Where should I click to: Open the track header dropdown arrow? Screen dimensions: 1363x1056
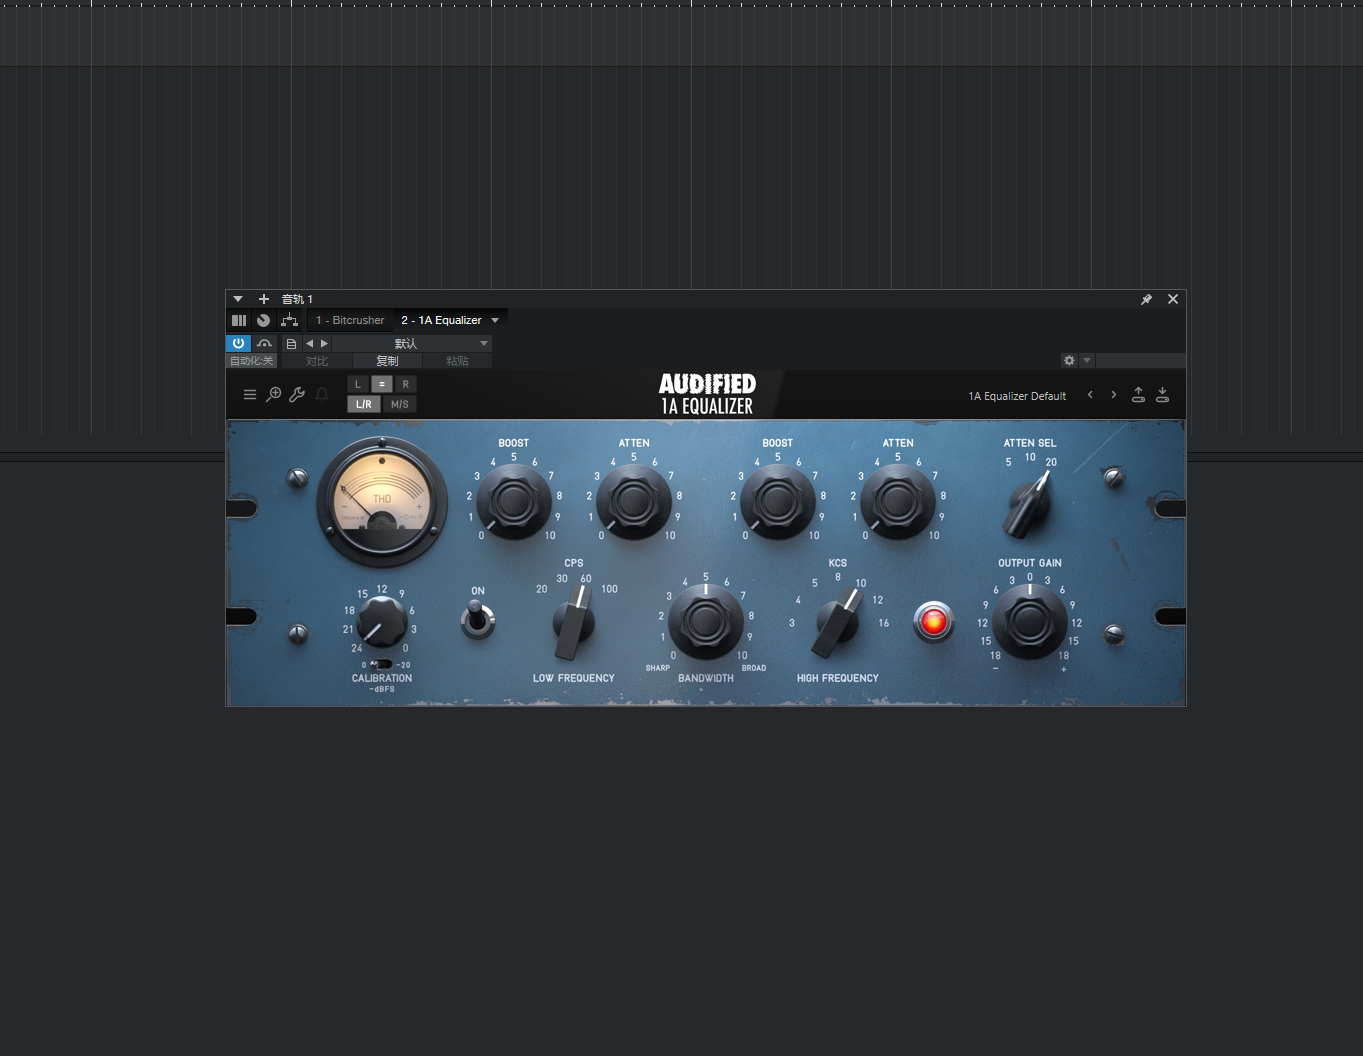[x=238, y=298]
